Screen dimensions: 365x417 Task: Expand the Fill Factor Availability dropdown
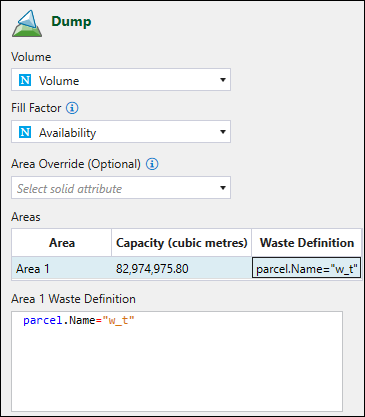click(223, 132)
